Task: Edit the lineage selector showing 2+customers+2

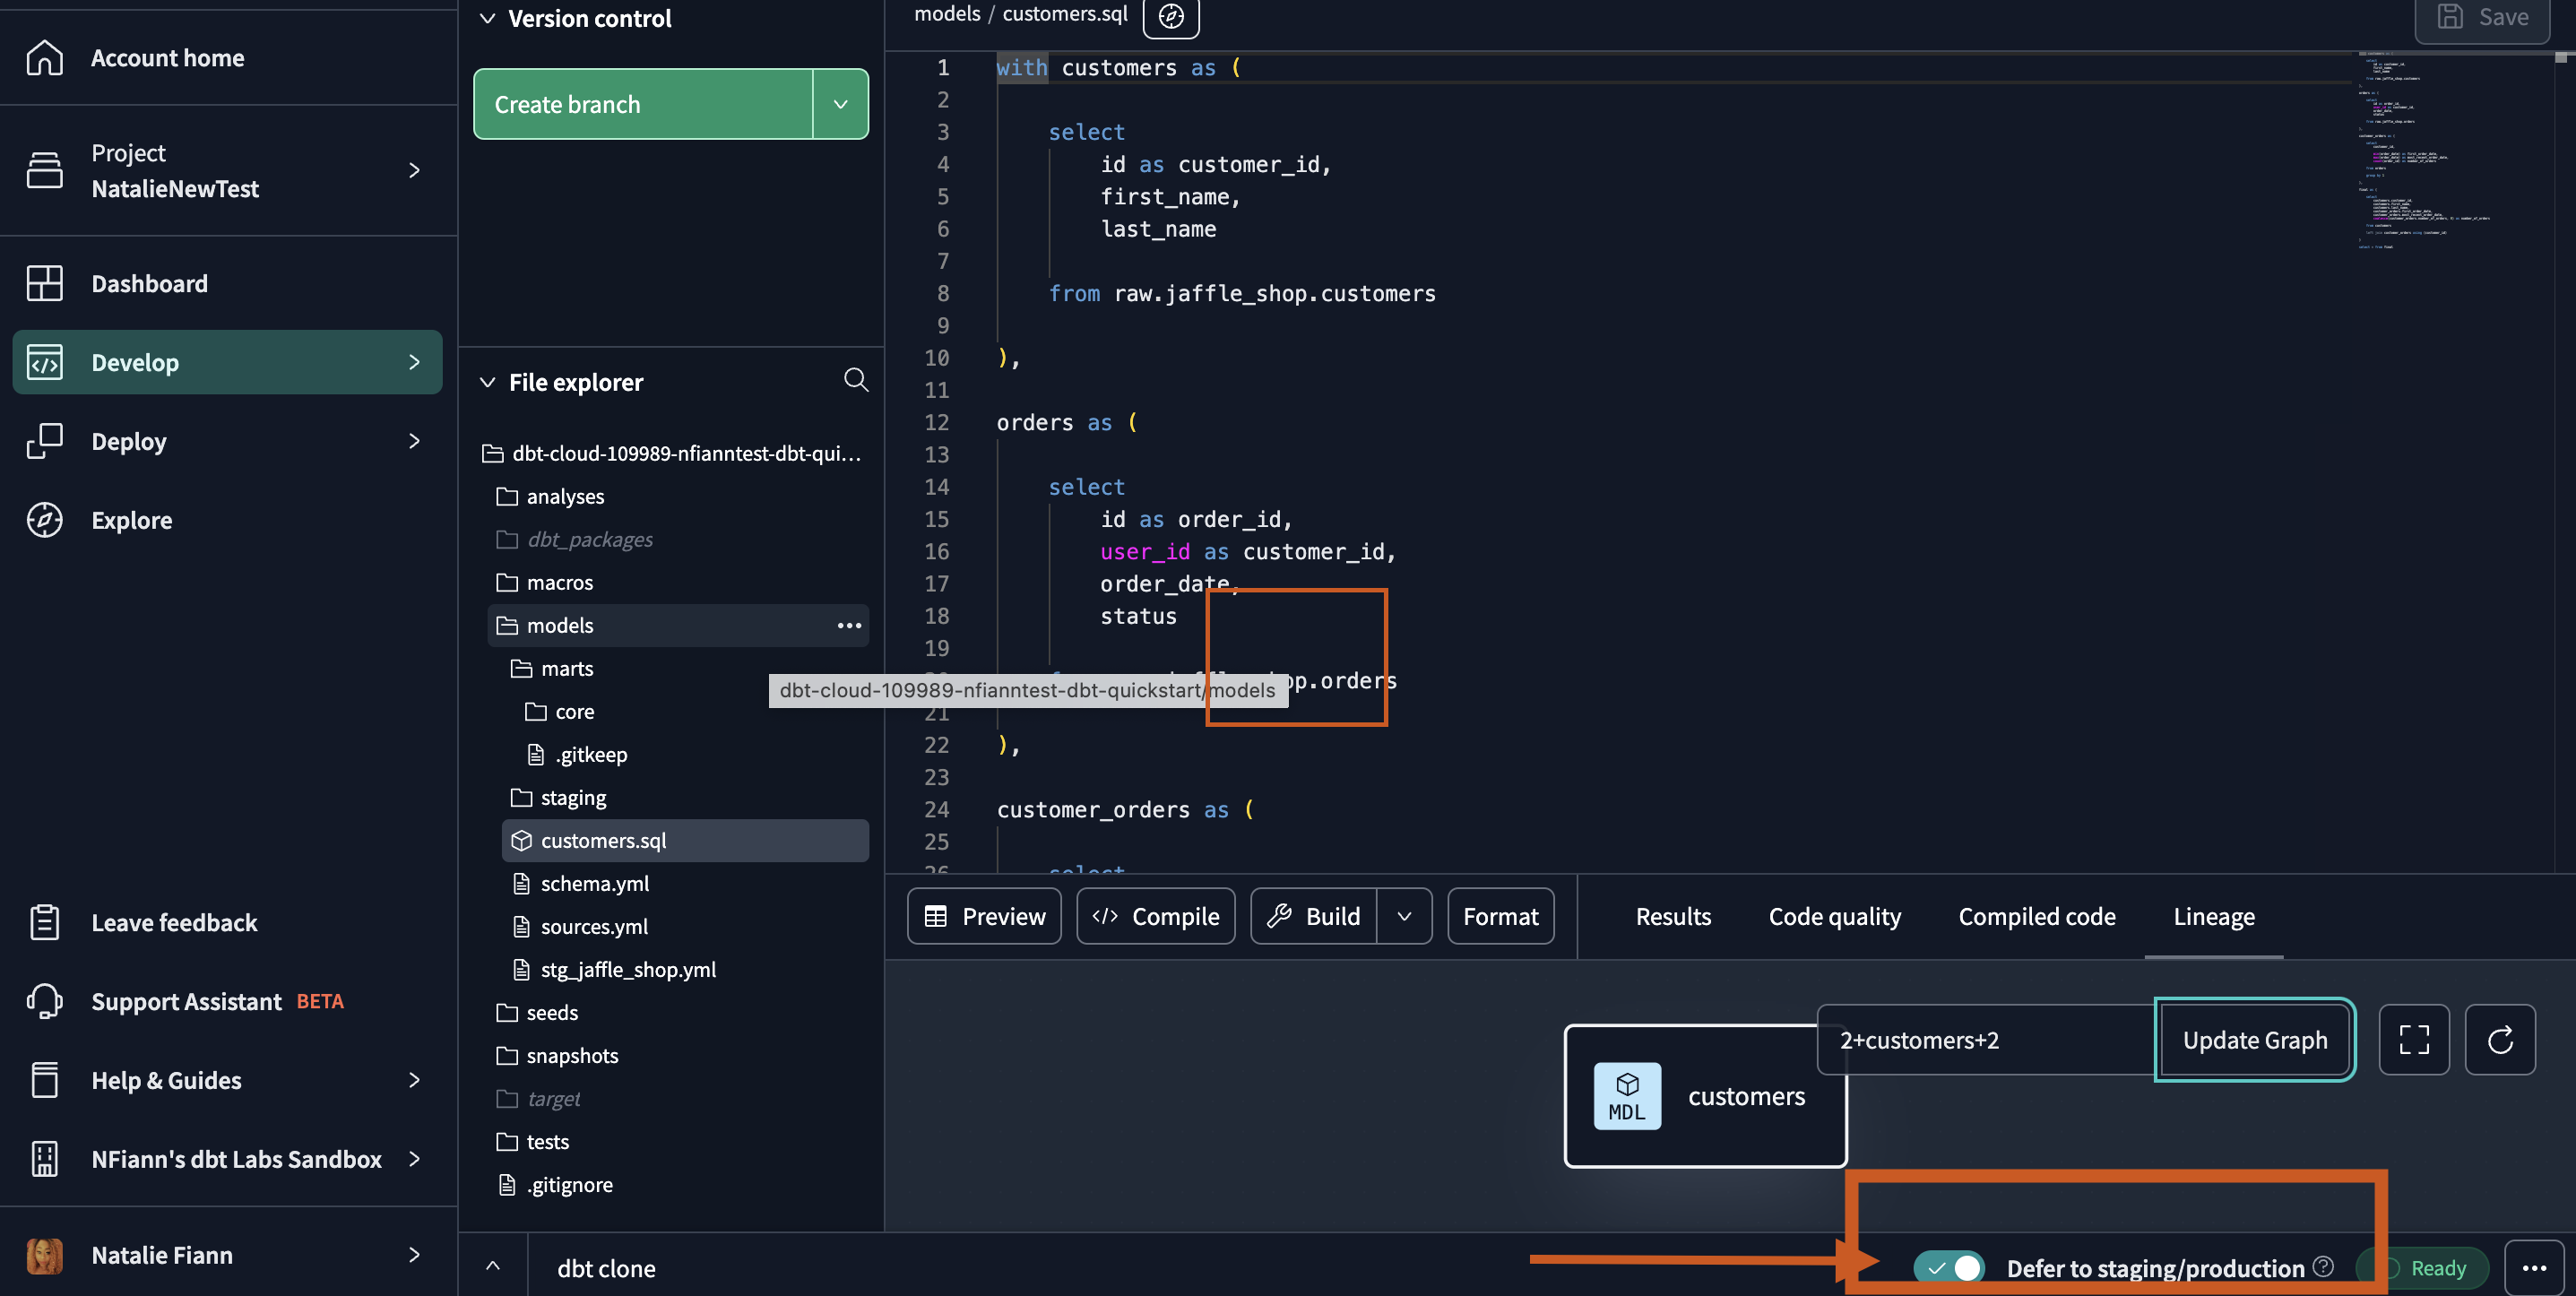Action: (x=1918, y=1040)
